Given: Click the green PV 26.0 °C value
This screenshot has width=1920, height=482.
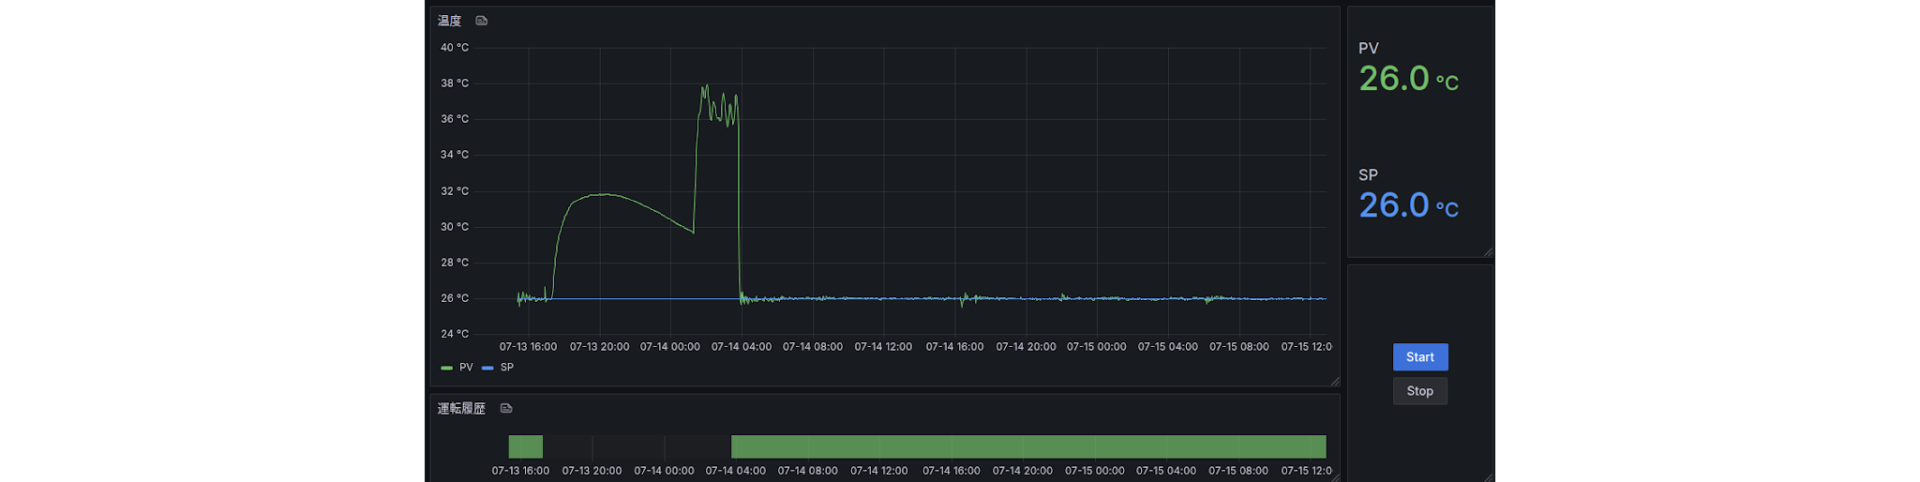Looking at the screenshot, I should point(1407,79).
